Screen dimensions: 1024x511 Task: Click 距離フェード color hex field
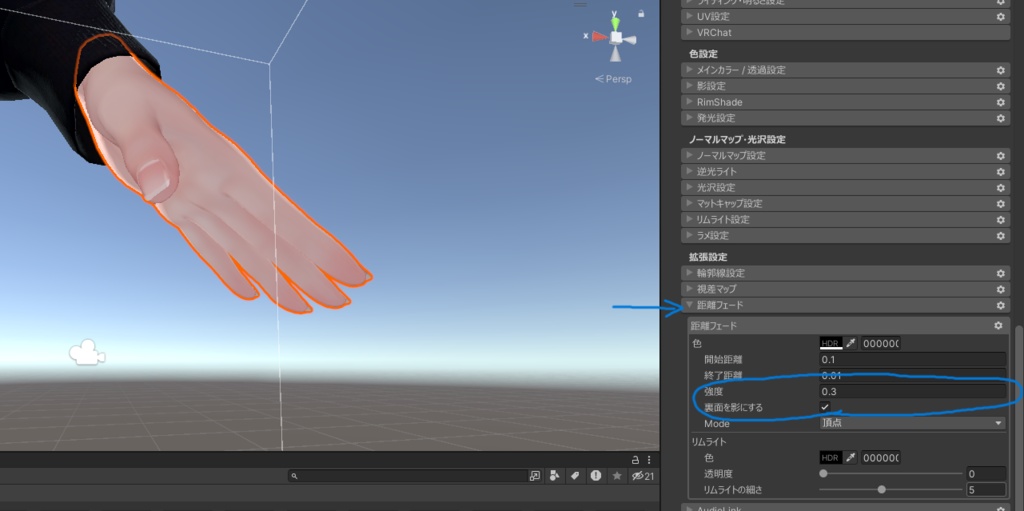tap(880, 344)
